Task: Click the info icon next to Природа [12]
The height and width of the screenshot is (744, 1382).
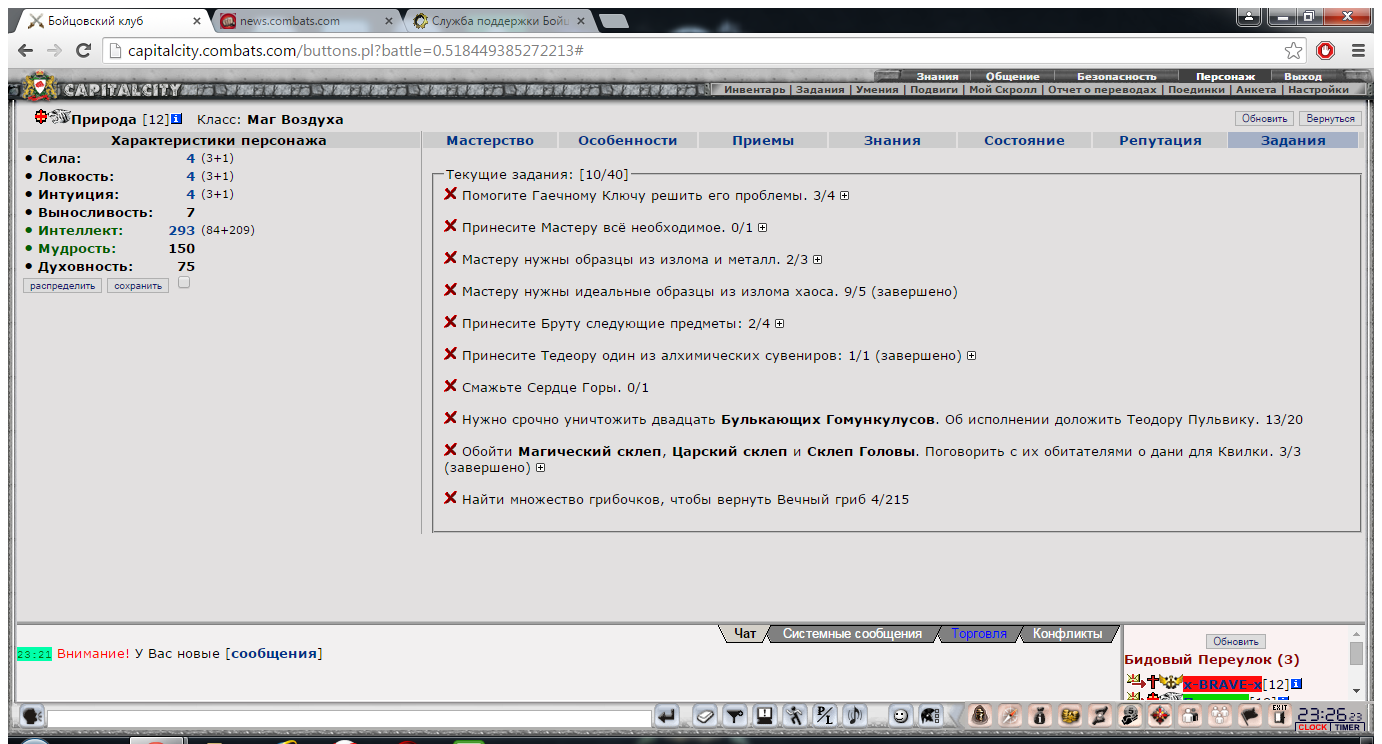Action: tap(176, 119)
